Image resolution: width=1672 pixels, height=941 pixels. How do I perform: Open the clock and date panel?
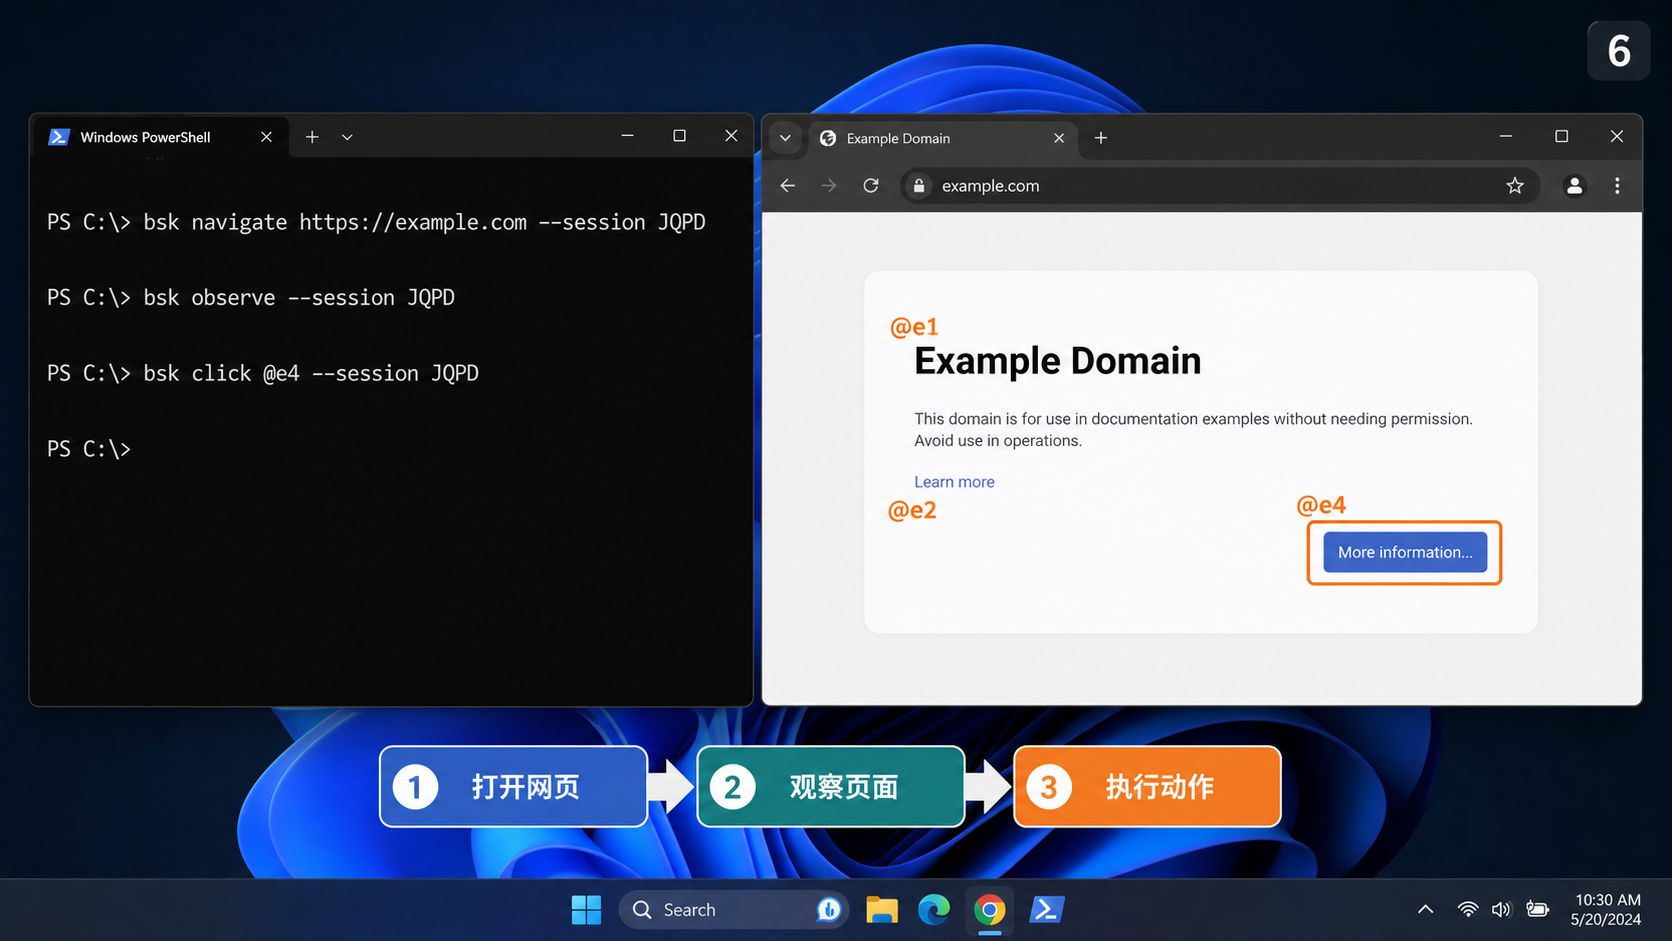tap(1606, 910)
